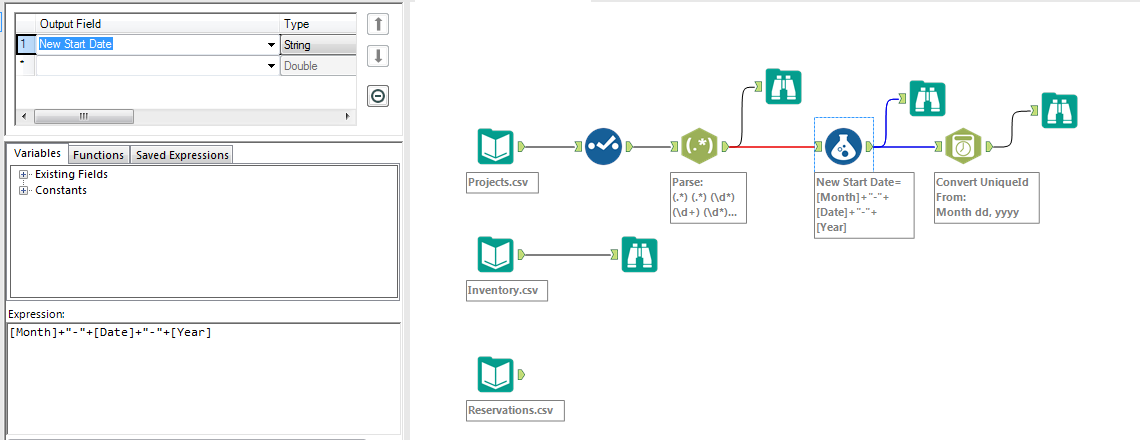The height and width of the screenshot is (440, 1140).
Task: Move output field down with arrow button
Action: tap(378, 56)
